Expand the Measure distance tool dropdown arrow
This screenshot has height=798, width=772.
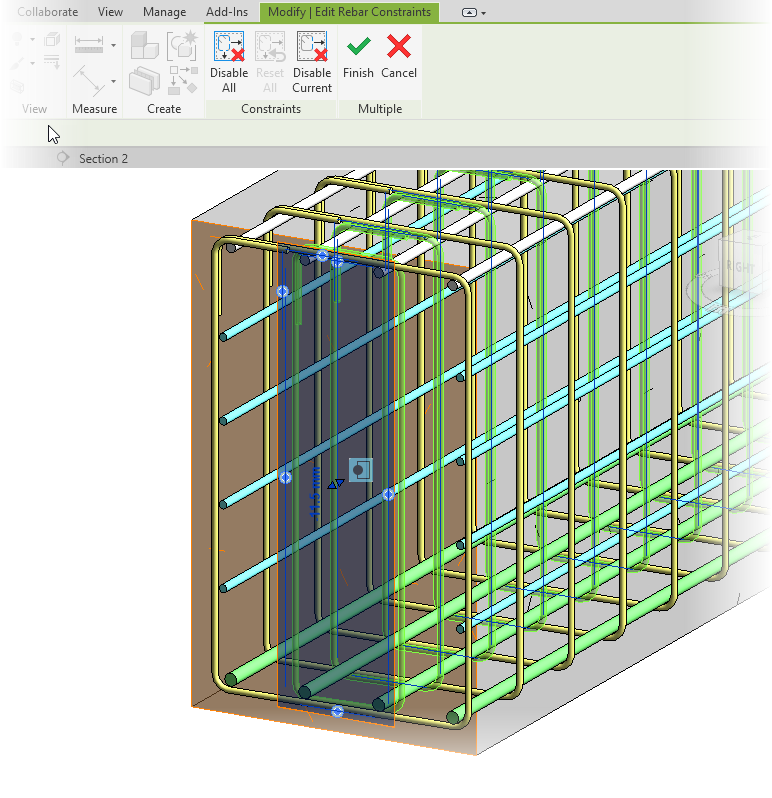[113, 45]
